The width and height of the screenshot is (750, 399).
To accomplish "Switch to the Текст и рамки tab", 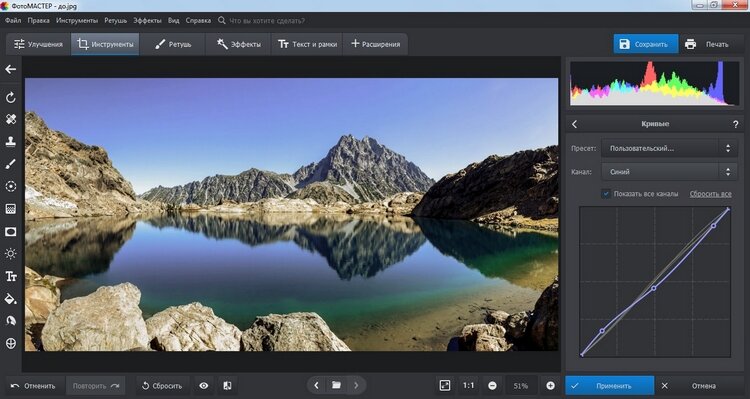I will pyautogui.click(x=307, y=44).
